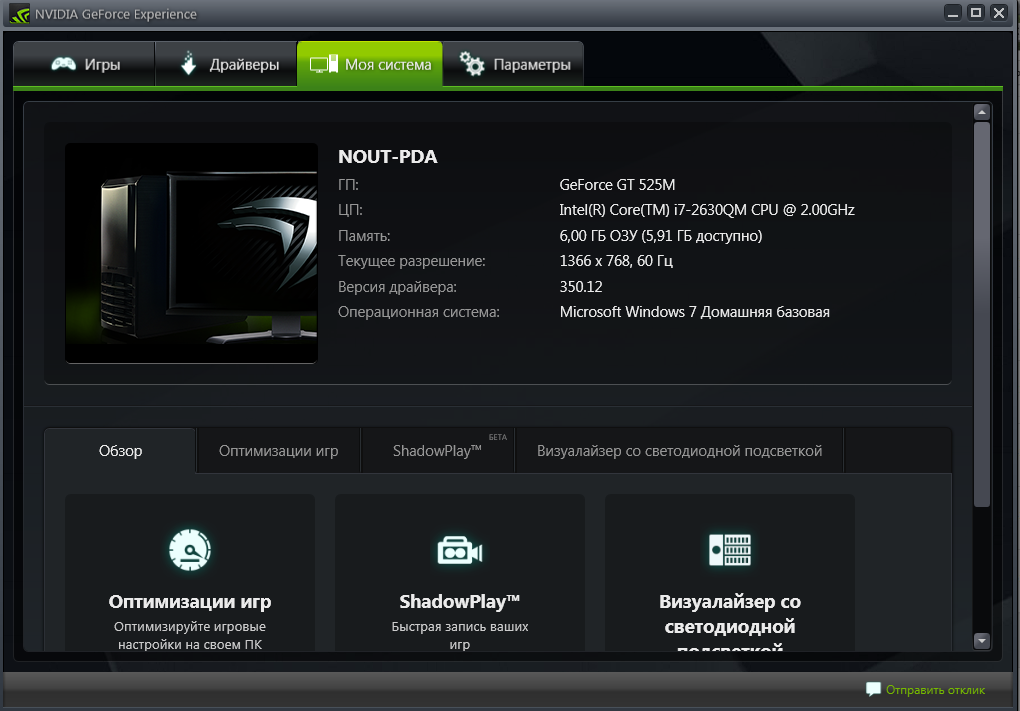The image size is (1020, 711).
Task: Open Визуалайзер со светодиодной подсветкой sub-tab
Action: pyautogui.click(x=679, y=451)
